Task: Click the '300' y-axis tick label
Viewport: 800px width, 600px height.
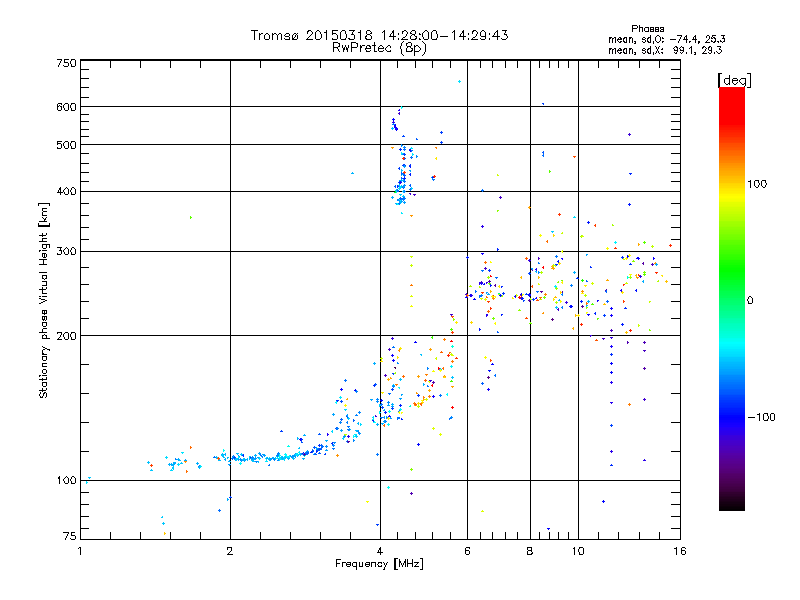Action: tap(67, 251)
